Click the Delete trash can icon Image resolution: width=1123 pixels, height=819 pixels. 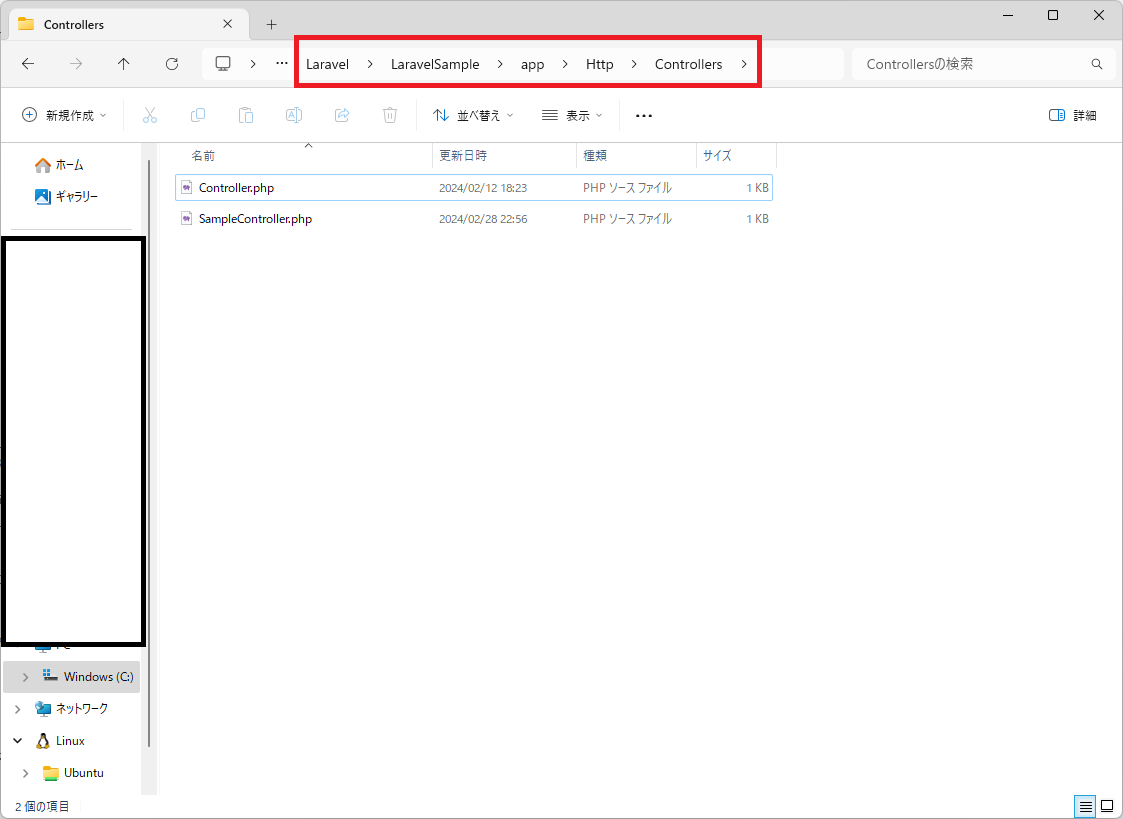[390, 115]
